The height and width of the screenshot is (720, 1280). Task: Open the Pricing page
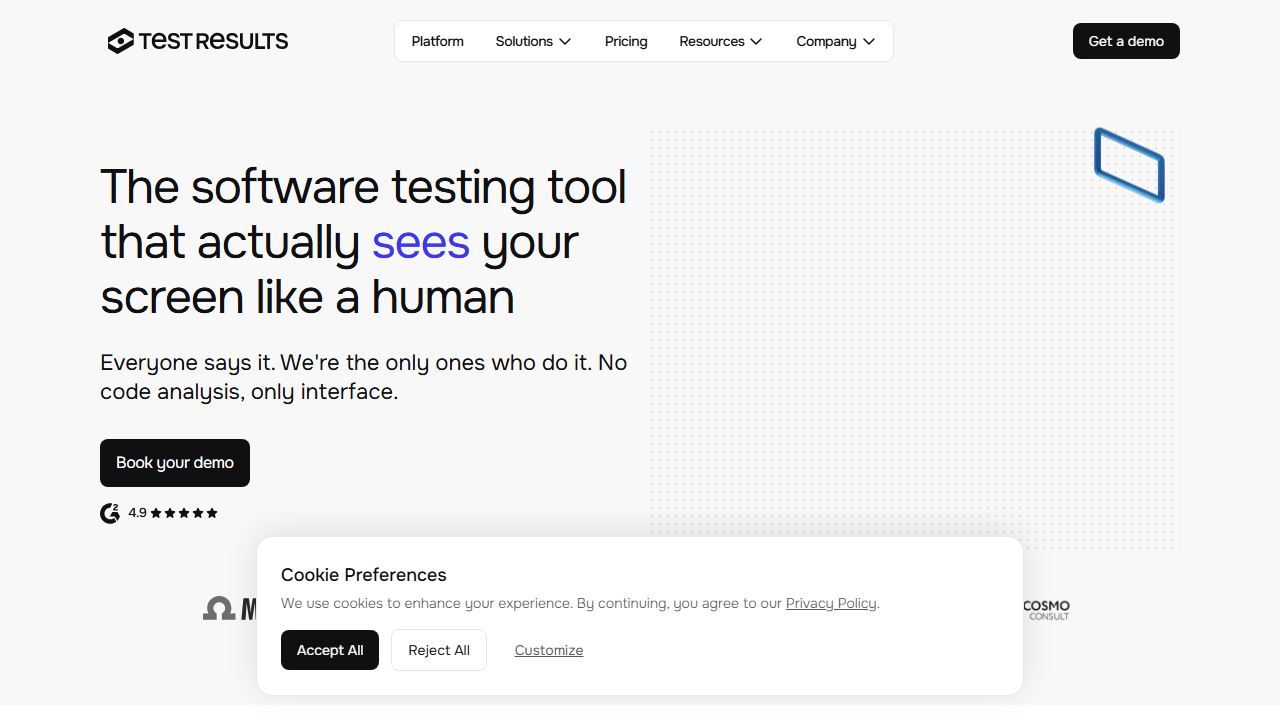point(626,41)
